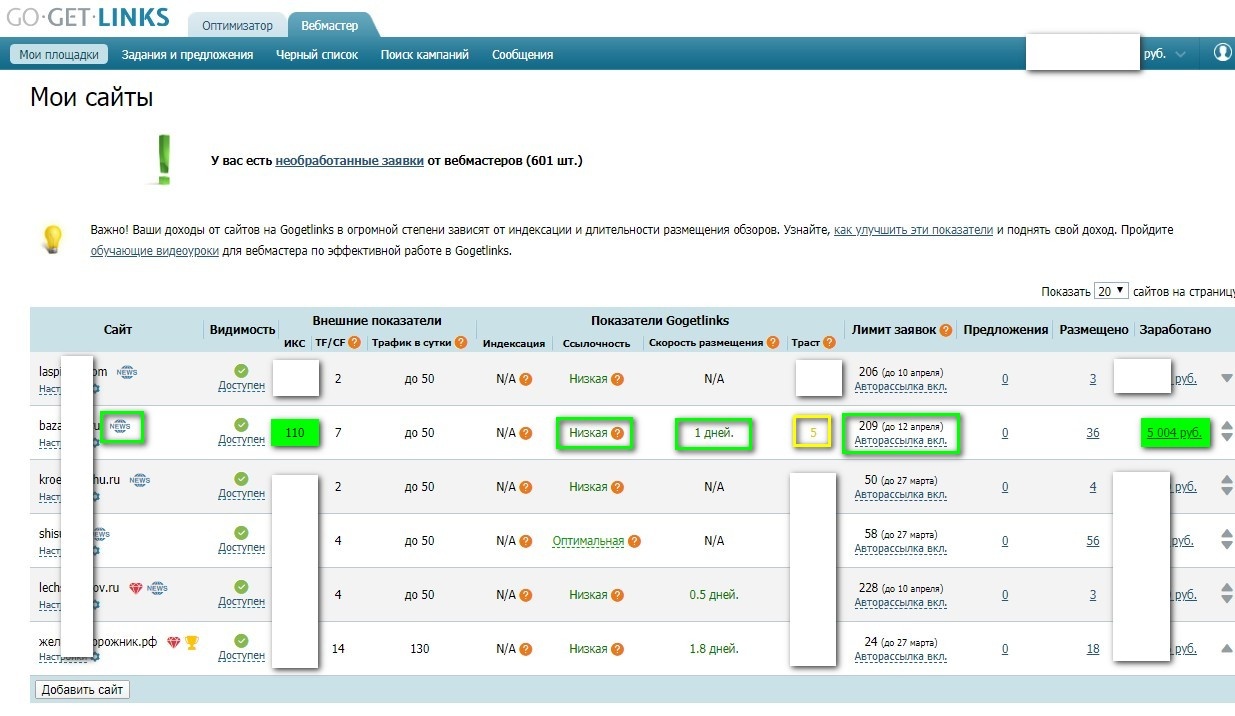Screen dimensions: 1235x716
Task: Move the 24-limit site up with the arrow
Action: 1227,649
